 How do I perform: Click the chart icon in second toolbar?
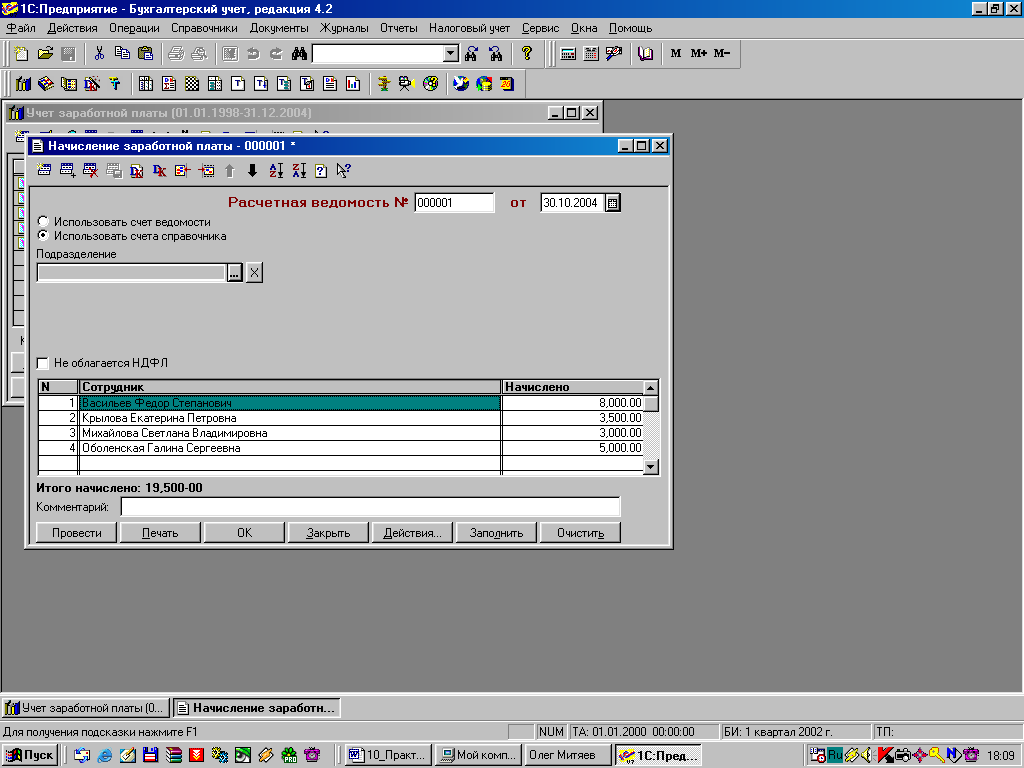point(353,84)
